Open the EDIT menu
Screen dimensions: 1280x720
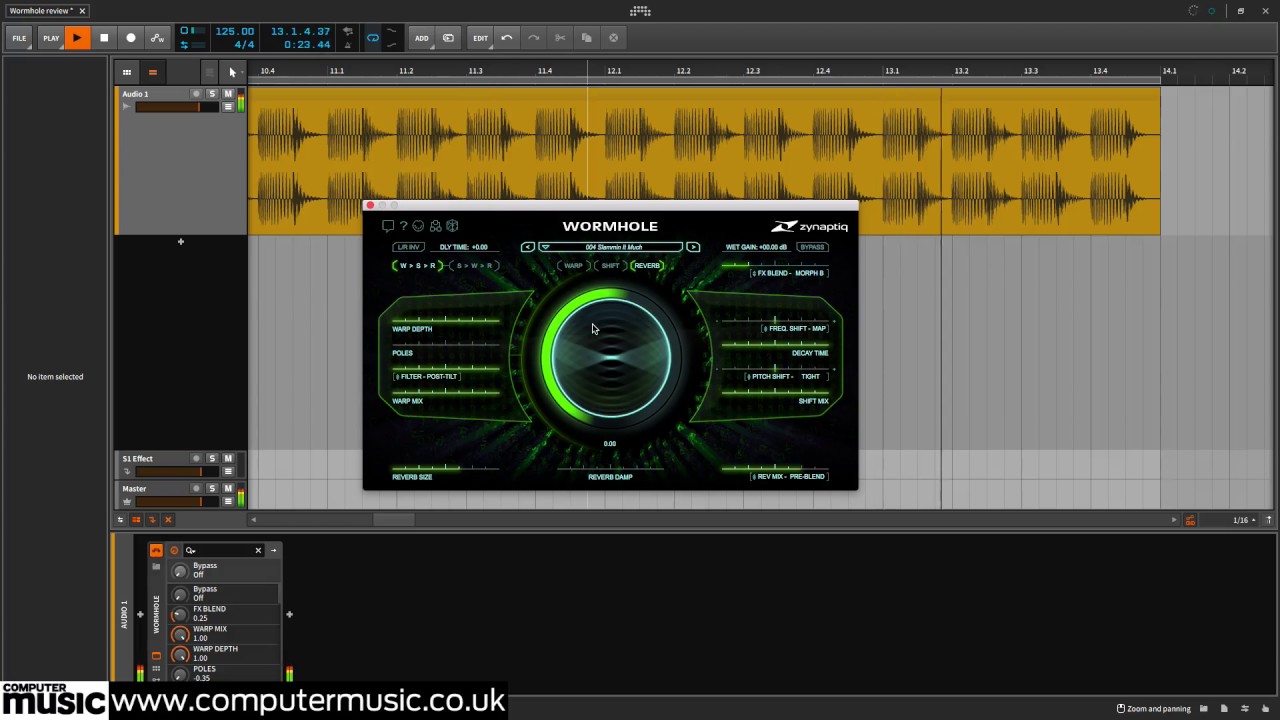(481, 38)
